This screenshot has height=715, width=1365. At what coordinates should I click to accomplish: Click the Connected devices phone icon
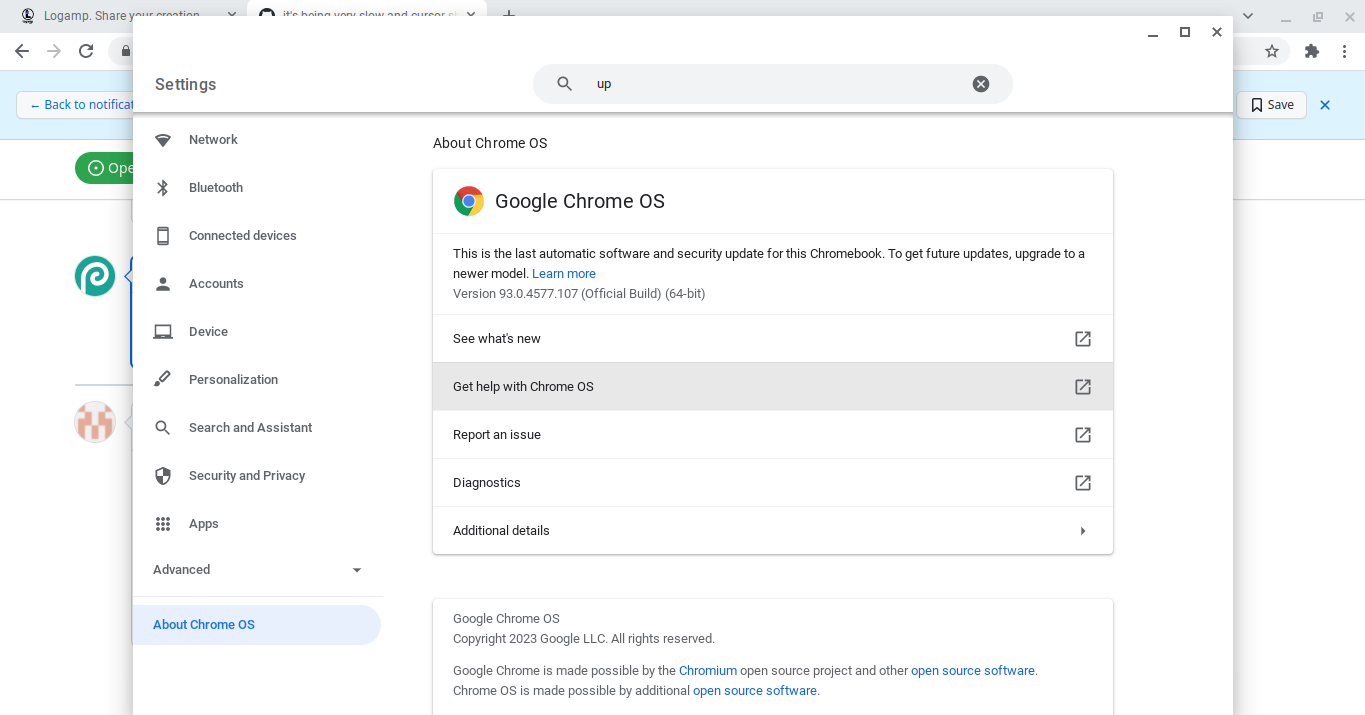pyautogui.click(x=162, y=235)
